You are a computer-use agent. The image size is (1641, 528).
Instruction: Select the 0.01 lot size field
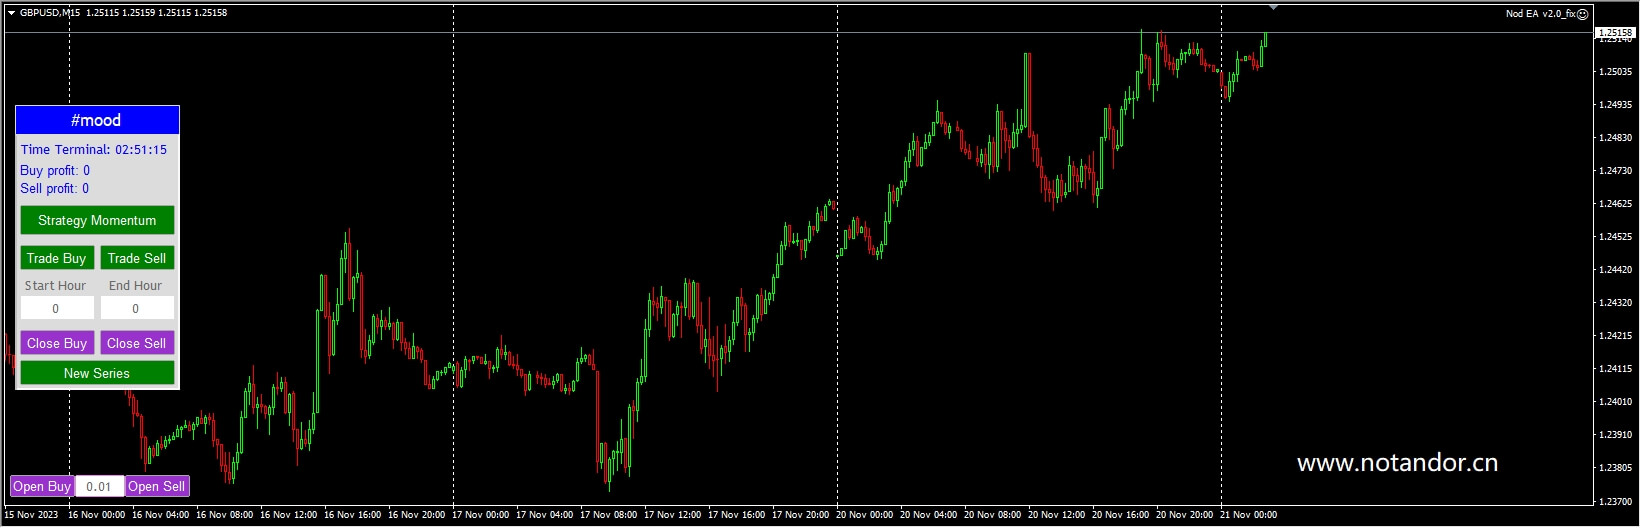tap(99, 487)
